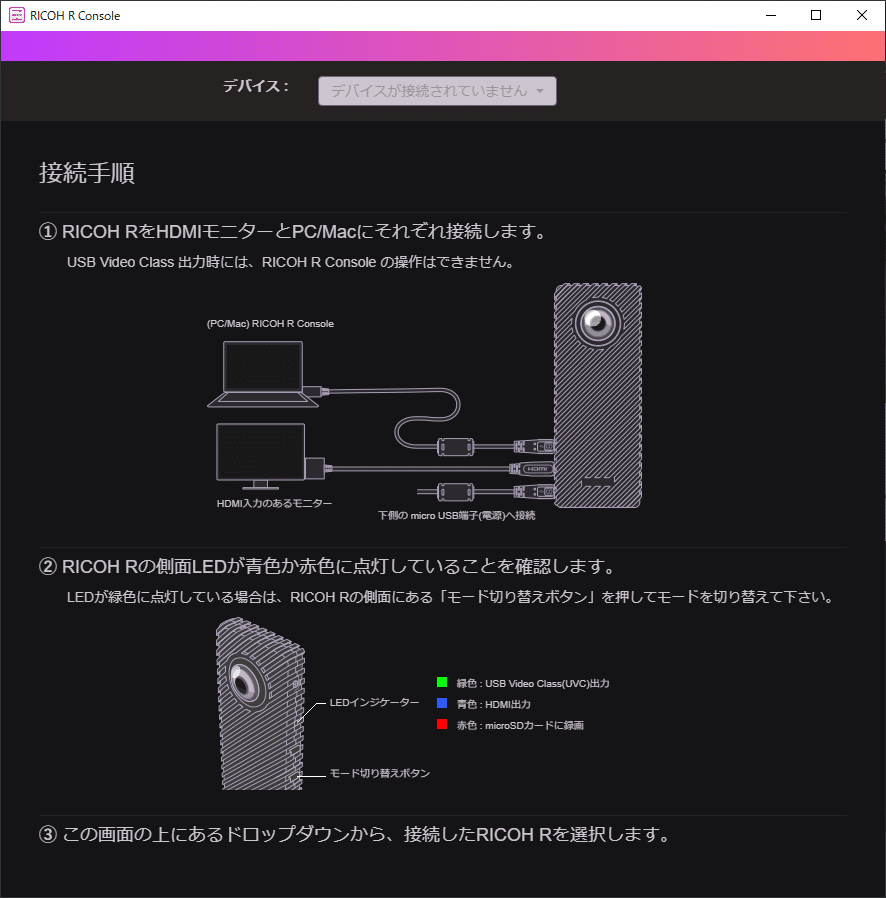Click the HDMI monitor illustration
886x898 pixels.
(x=261, y=456)
